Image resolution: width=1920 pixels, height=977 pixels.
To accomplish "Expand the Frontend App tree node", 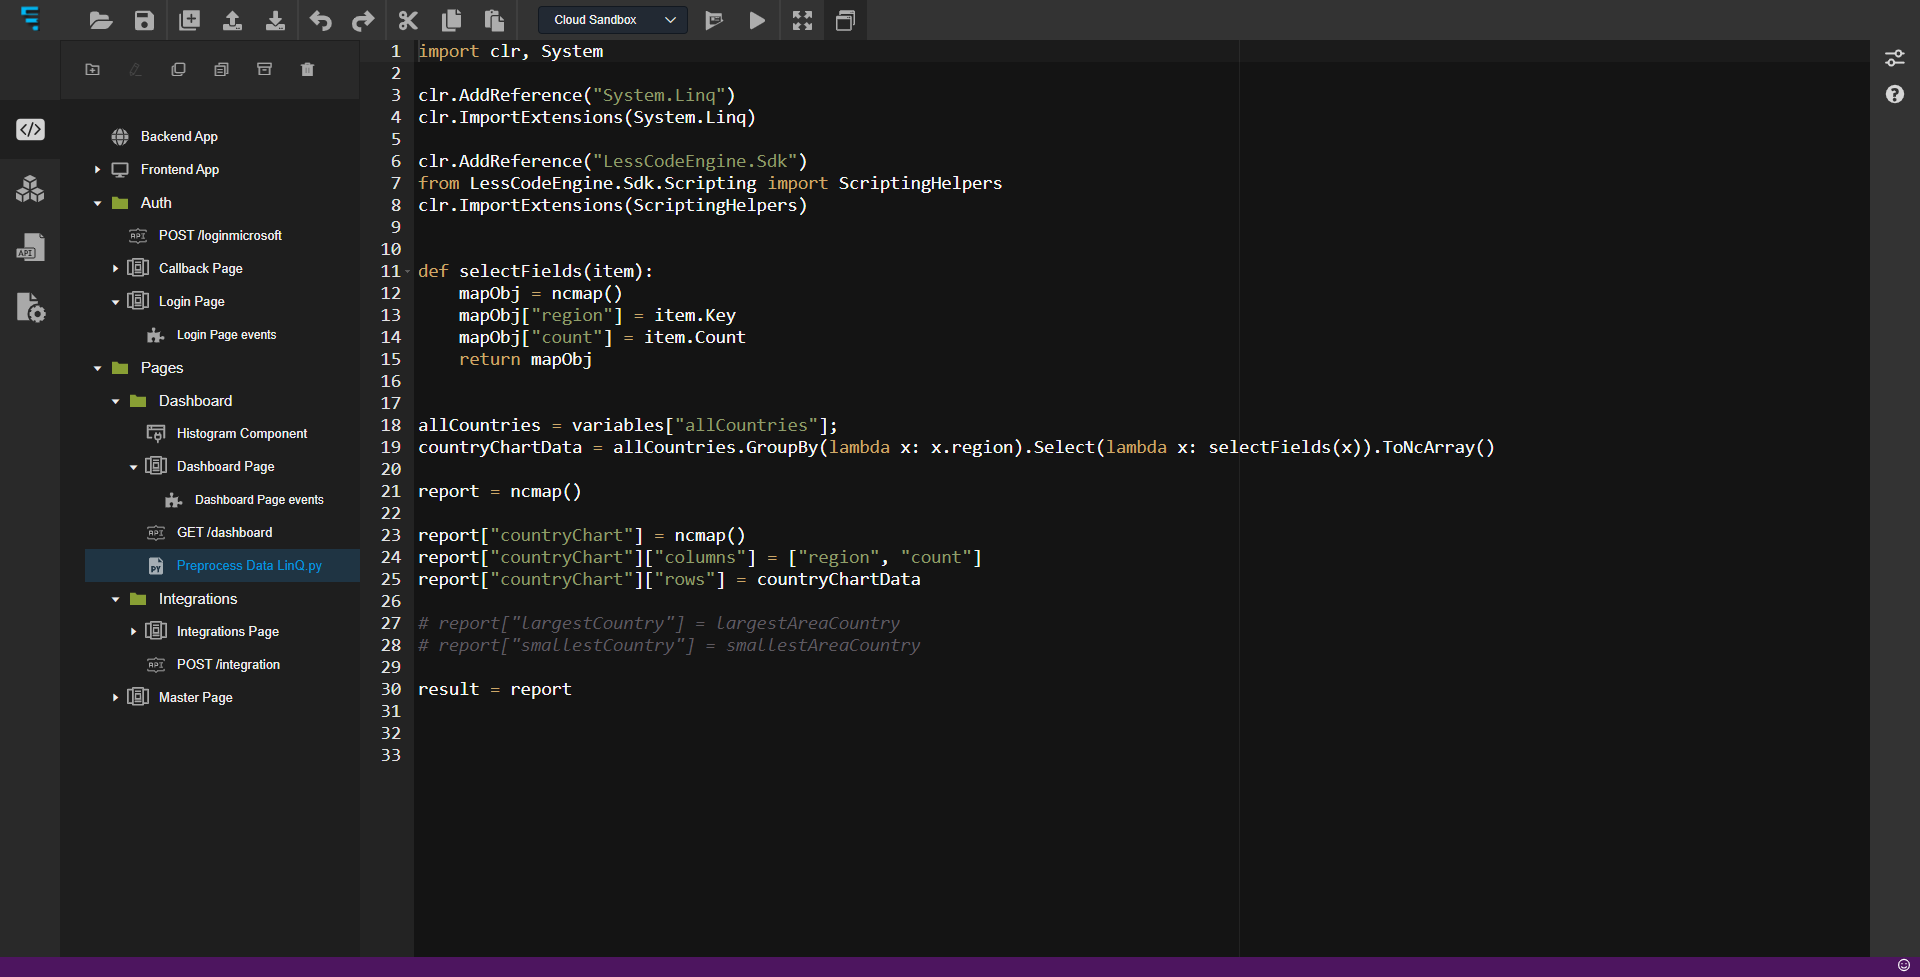I will click(97, 170).
